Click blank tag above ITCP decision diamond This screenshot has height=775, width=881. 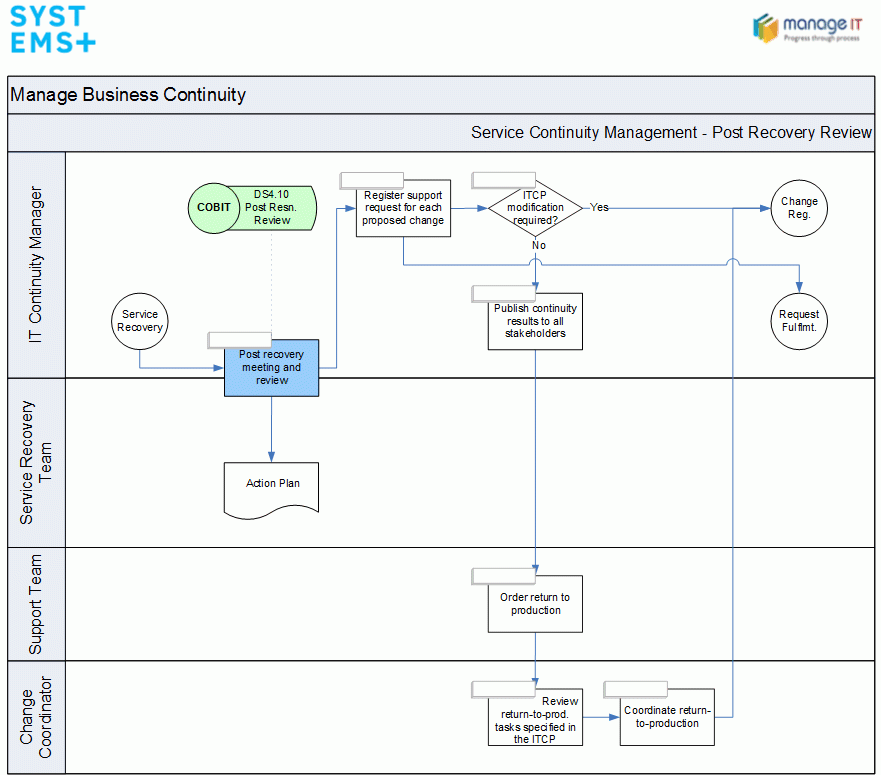(503, 180)
